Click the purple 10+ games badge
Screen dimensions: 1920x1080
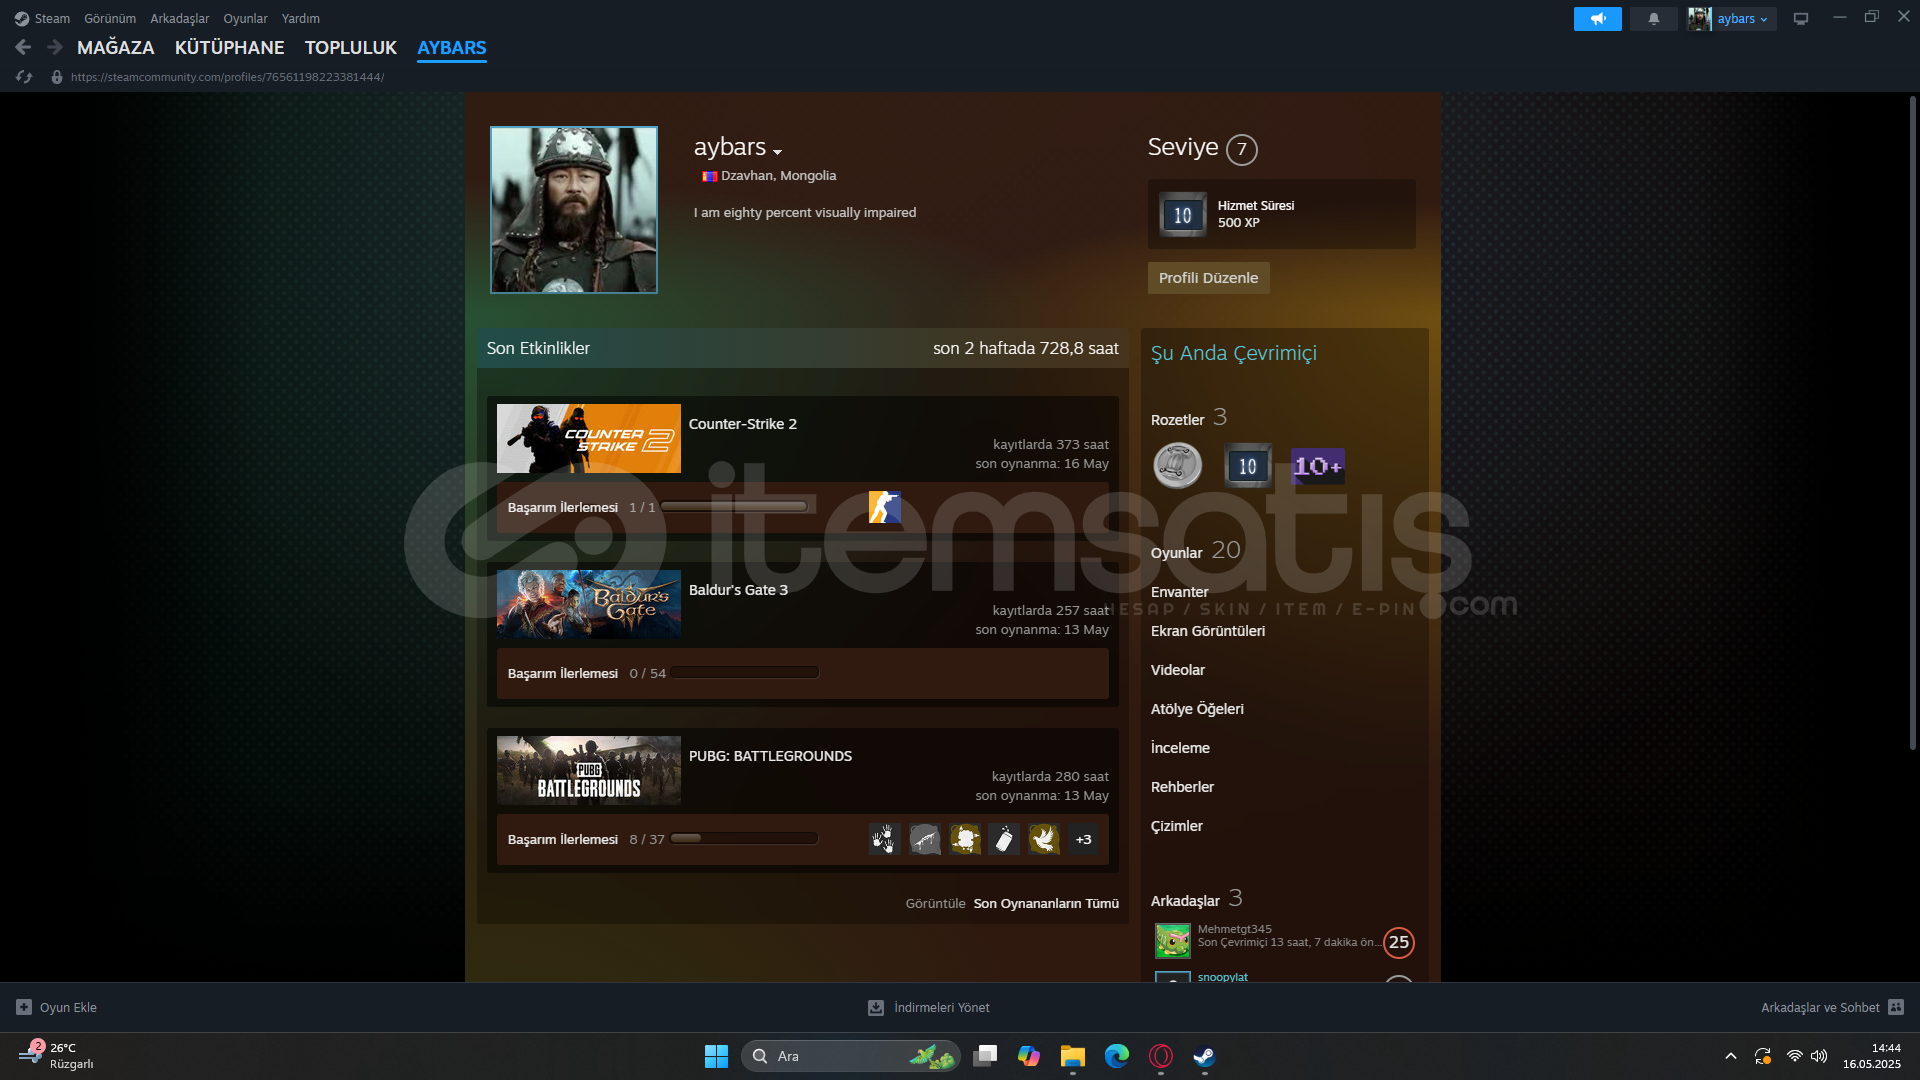pyautogui.click(x=1318, y=466)
